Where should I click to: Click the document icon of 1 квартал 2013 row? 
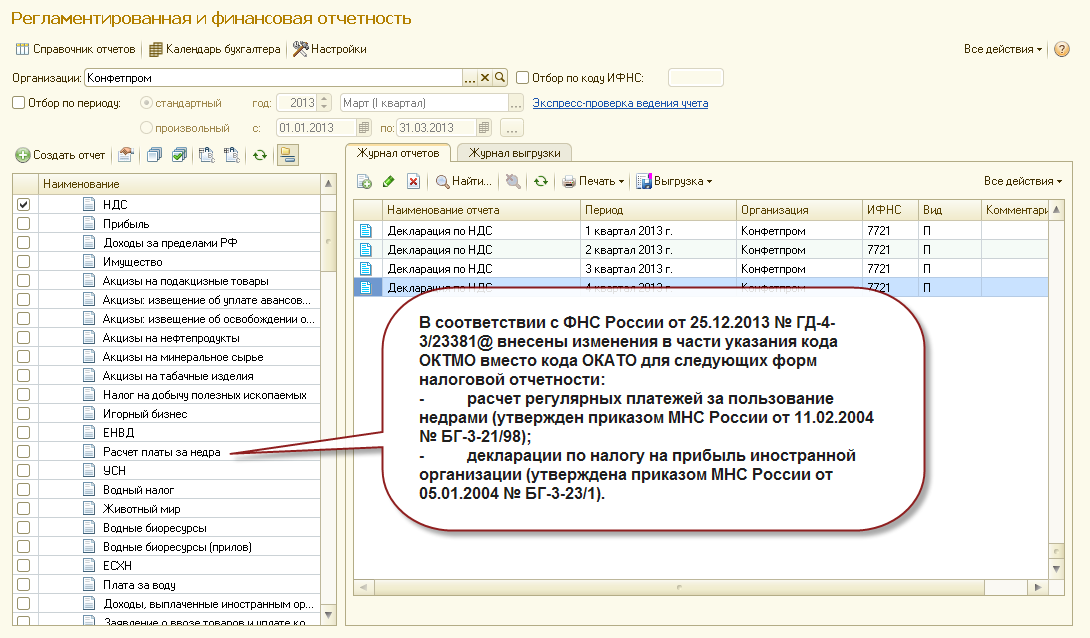click(x=366, y=231)
